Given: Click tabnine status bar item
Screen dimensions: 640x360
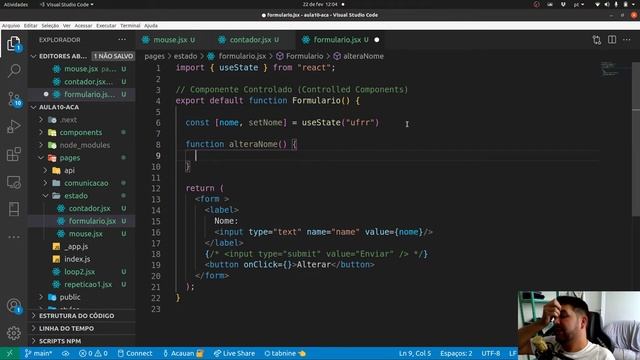Looking at the screenshot, I should (284, 353).
